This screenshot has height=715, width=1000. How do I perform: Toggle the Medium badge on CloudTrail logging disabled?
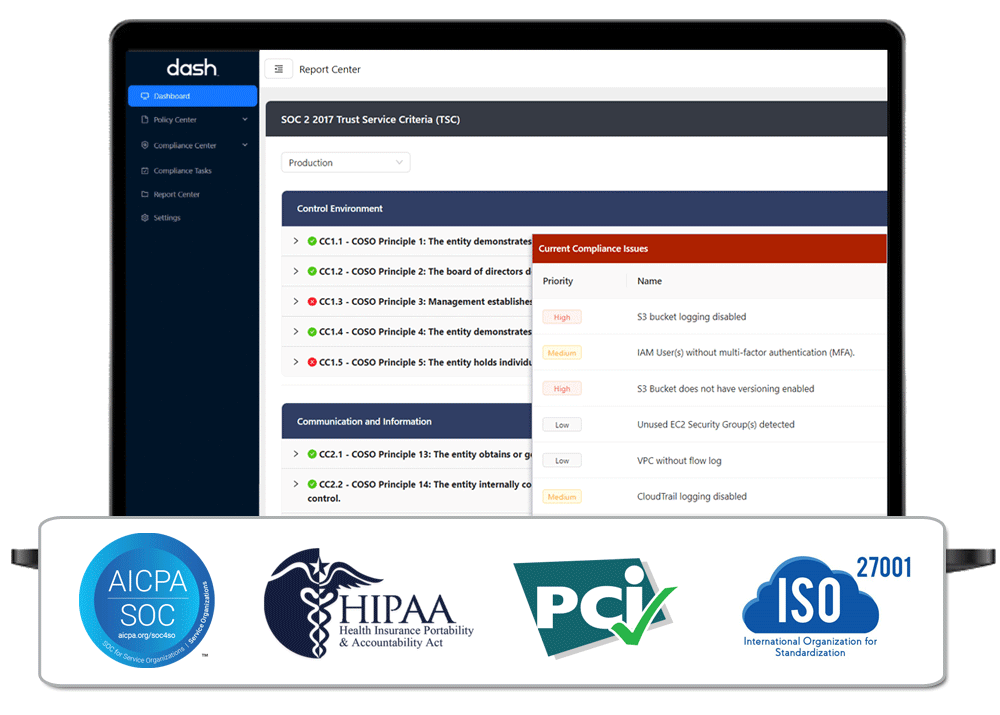tap(562, 496)
